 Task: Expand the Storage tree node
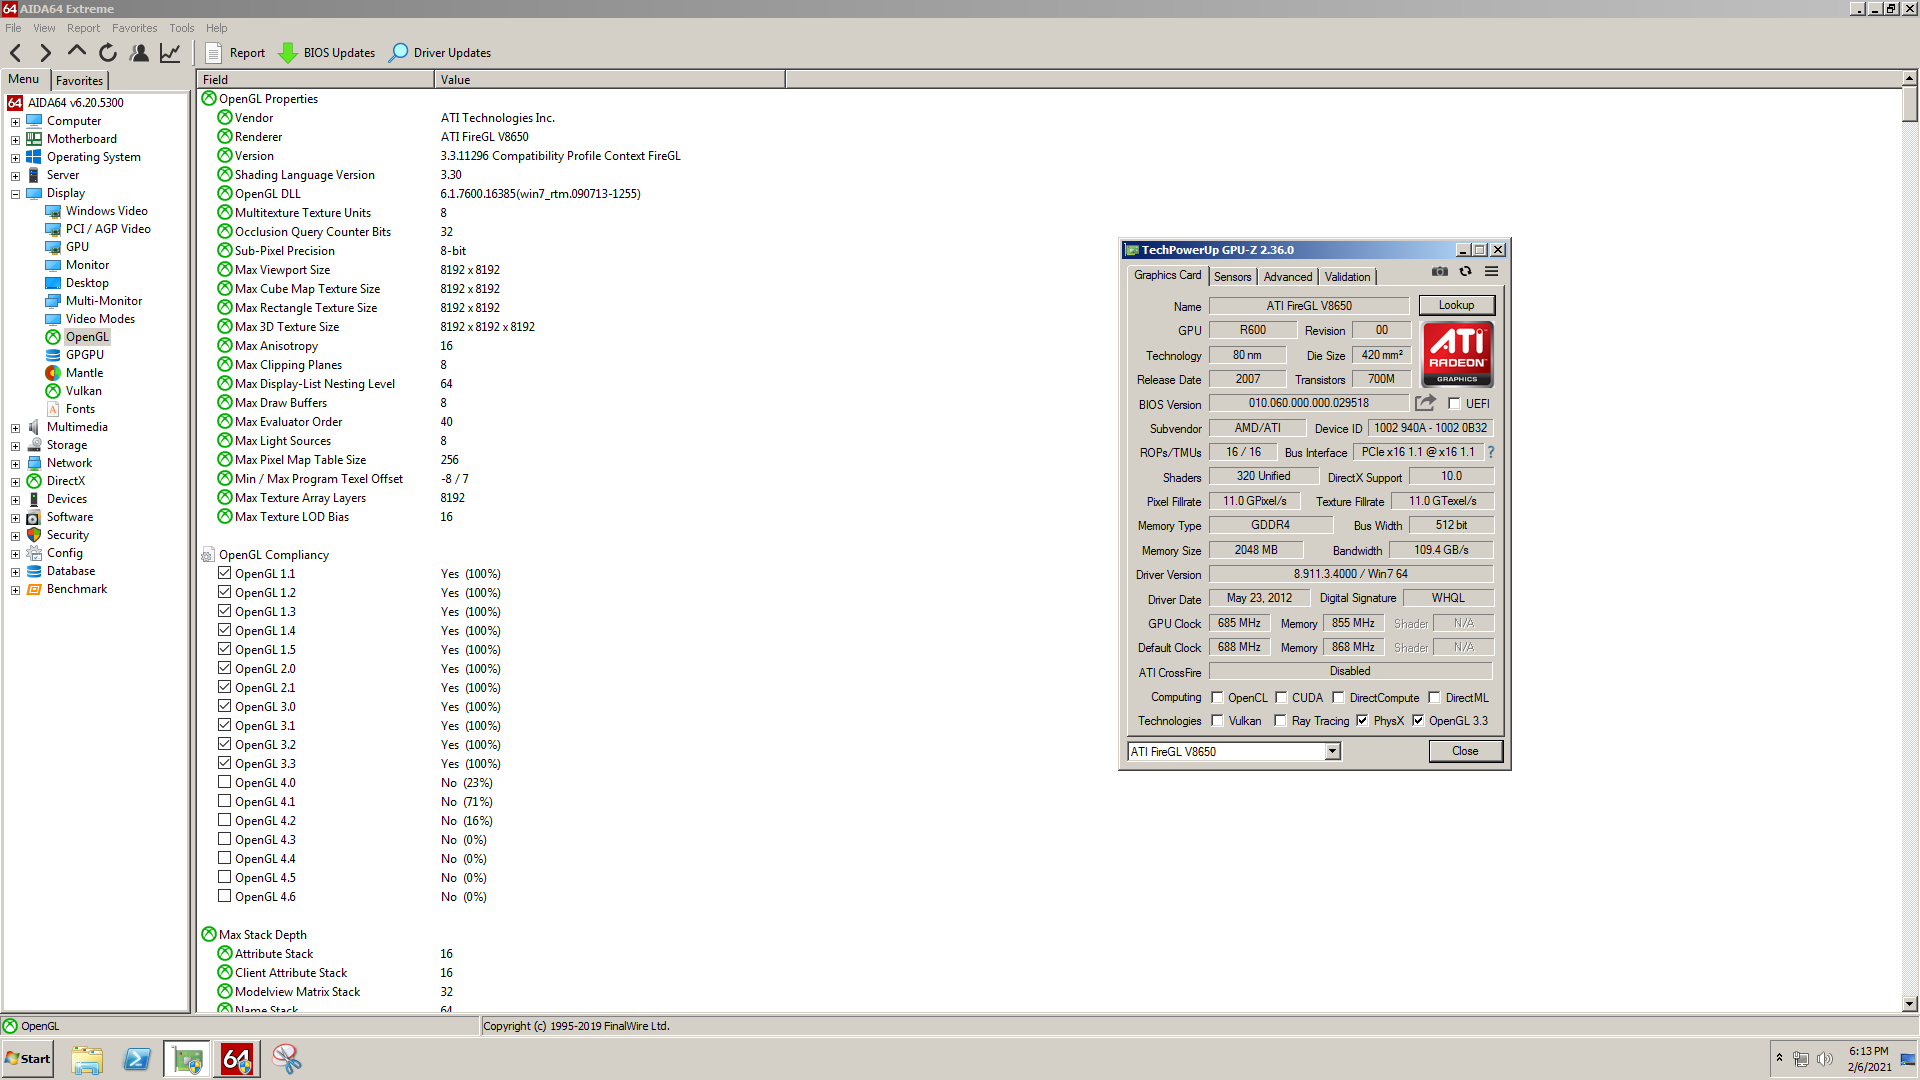tap(15, 446)
